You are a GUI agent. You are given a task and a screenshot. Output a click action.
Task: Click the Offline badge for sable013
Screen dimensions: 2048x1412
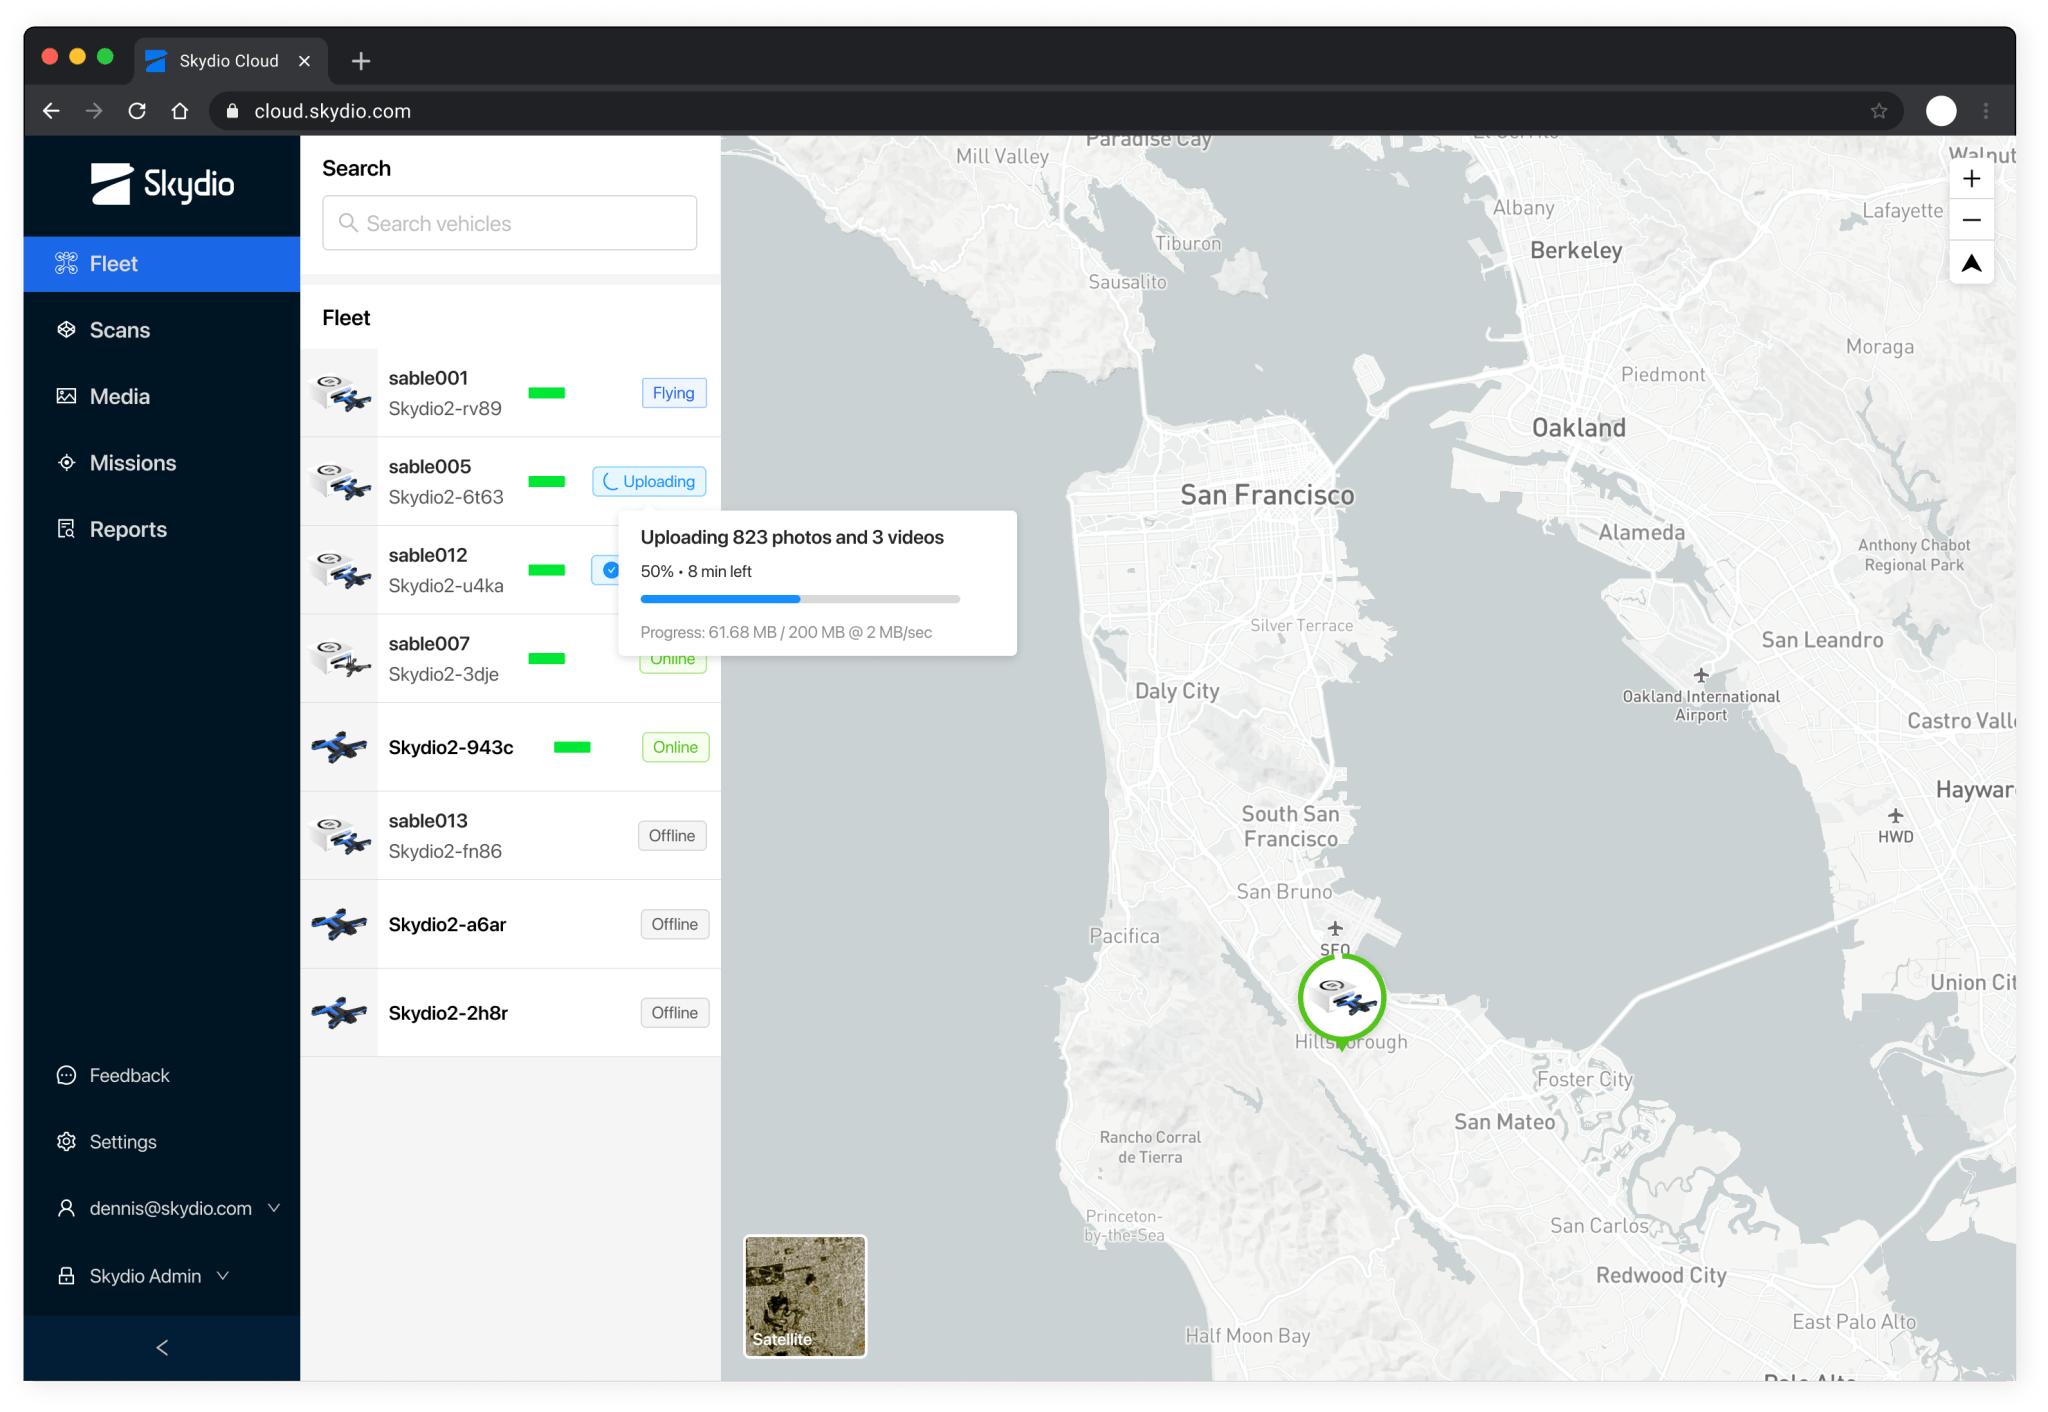point(673,836)
